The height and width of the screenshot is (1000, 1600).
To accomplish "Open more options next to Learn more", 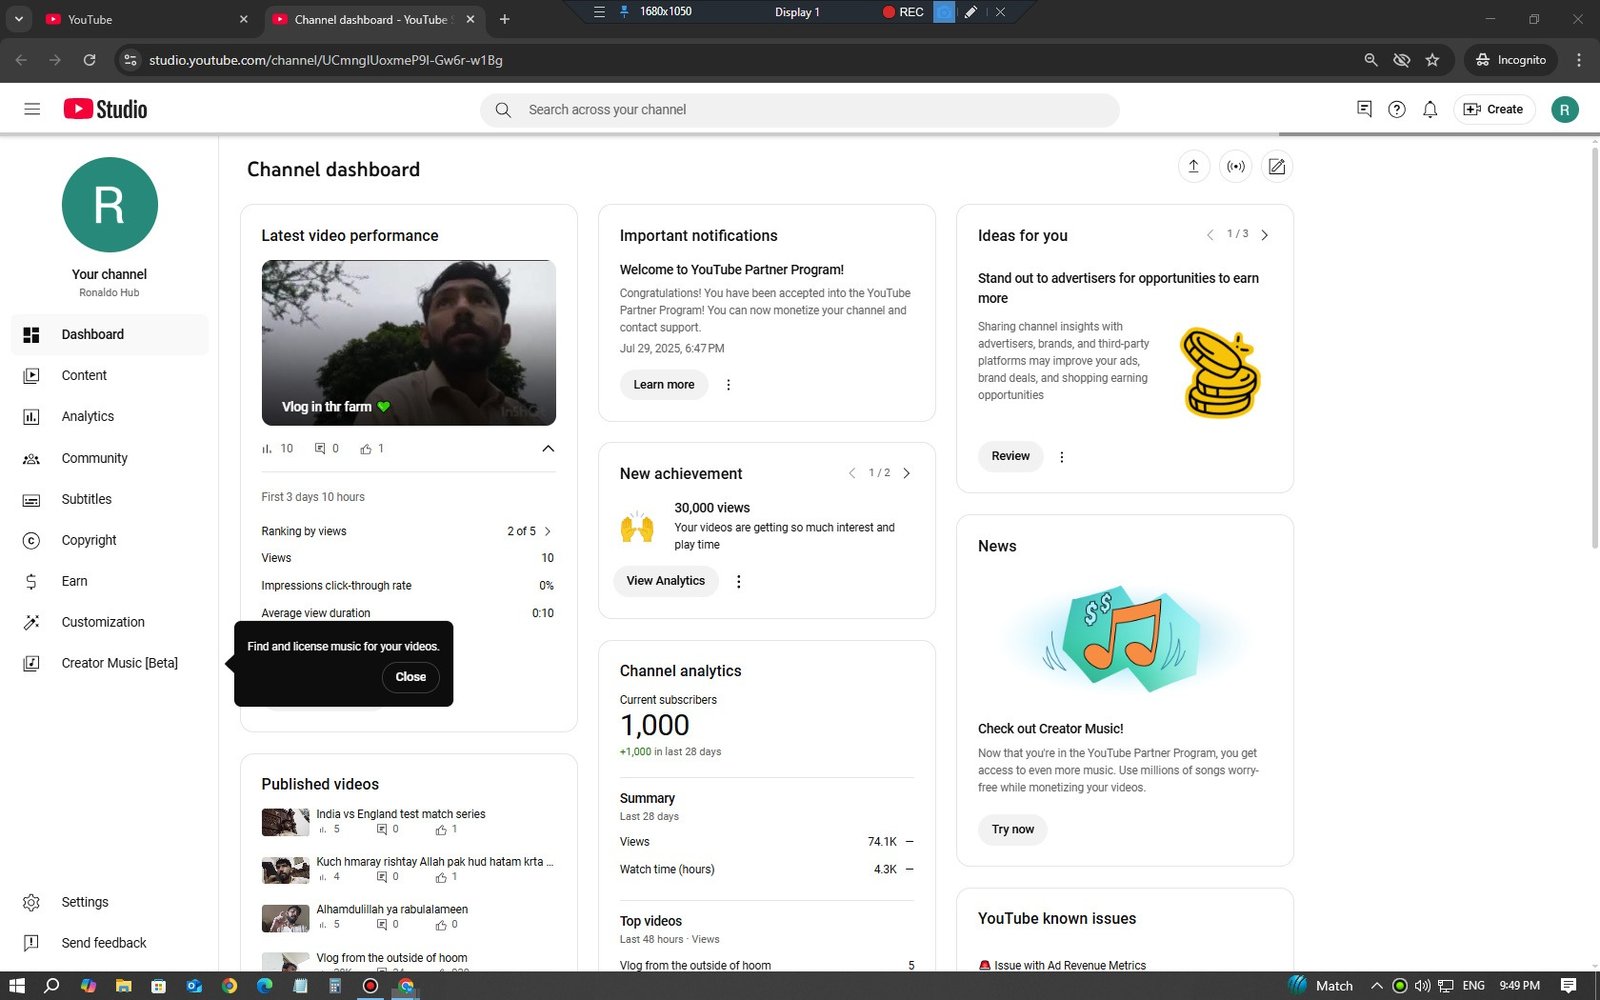I will coord(728,385).
